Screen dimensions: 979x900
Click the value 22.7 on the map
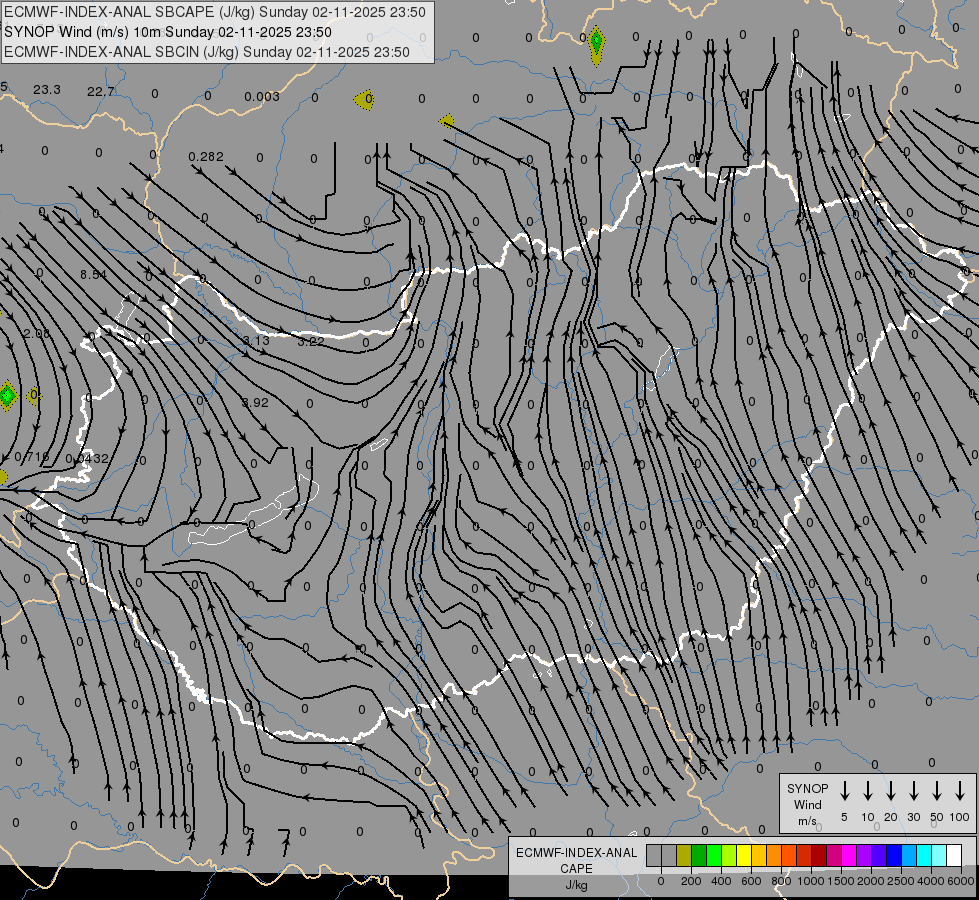[x=101, y=92]
